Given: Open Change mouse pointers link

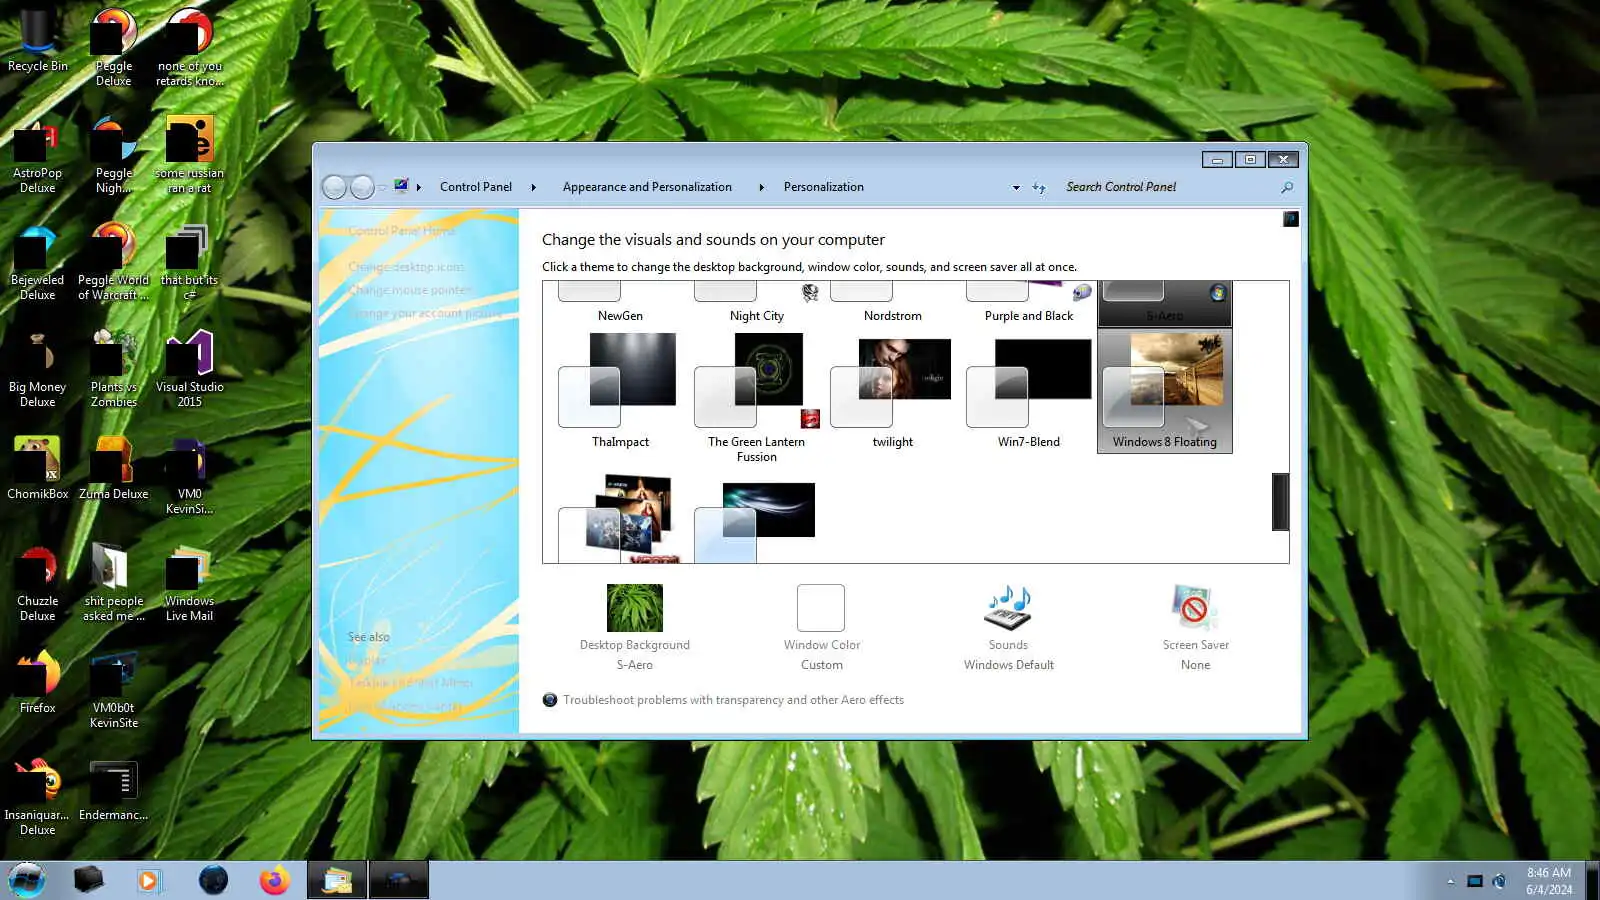Looking at the screenshot, I should (x=409, y=290).
